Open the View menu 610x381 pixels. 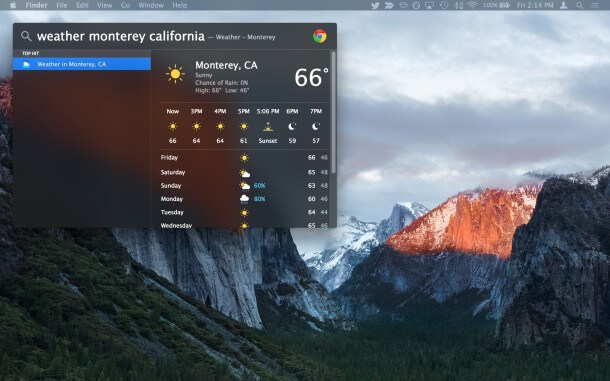coord(104,5)
